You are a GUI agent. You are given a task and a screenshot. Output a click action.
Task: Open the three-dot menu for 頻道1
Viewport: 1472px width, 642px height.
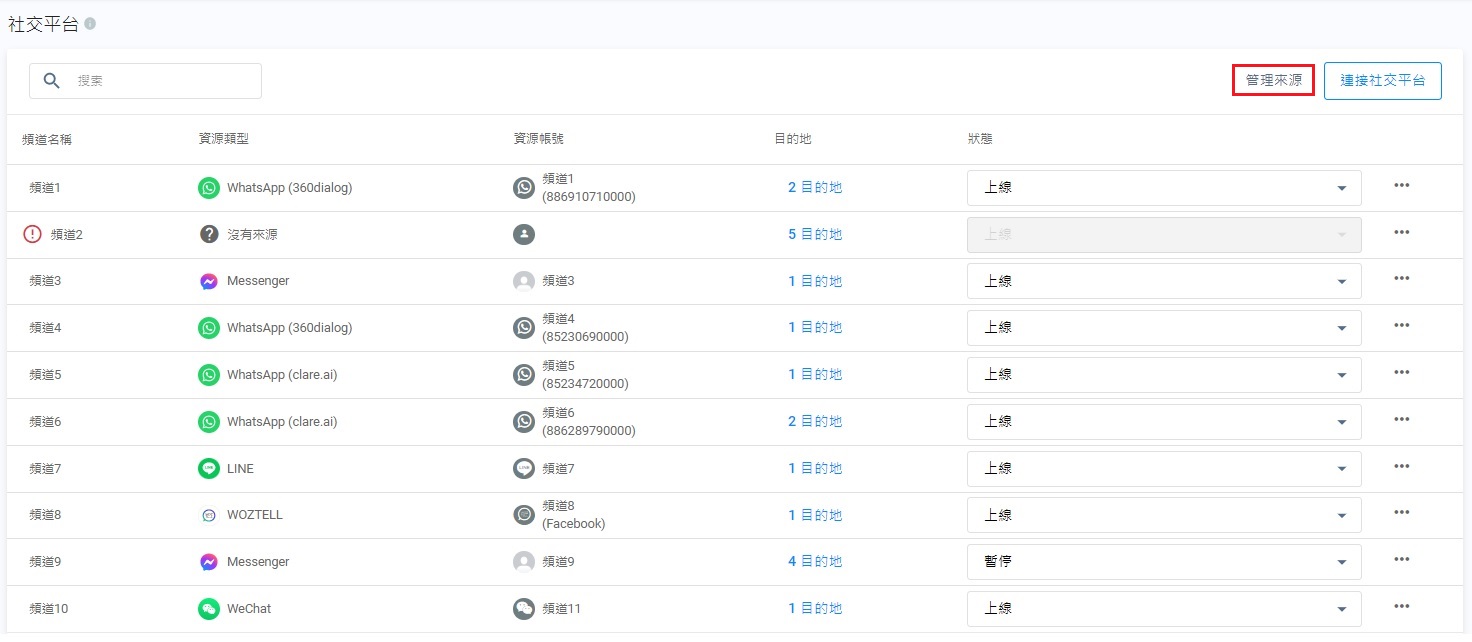click(x=1401, y=186)
